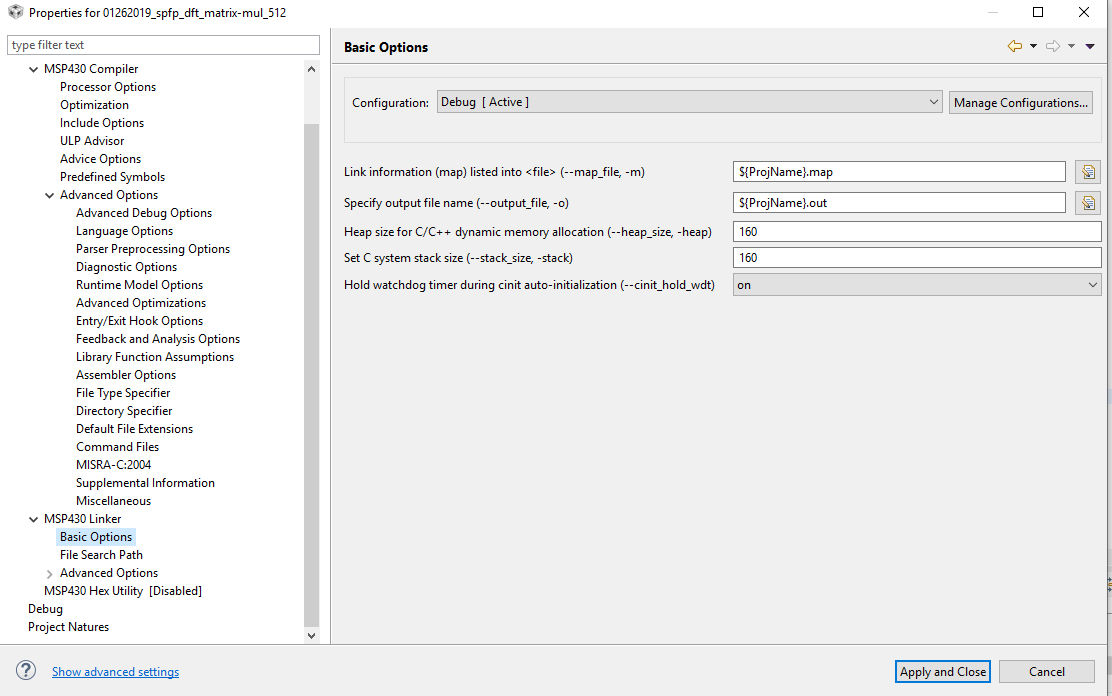1112x696 pixels.
Task: Select Optimization under MSP430 Compiler
Action: pos(94,104)
